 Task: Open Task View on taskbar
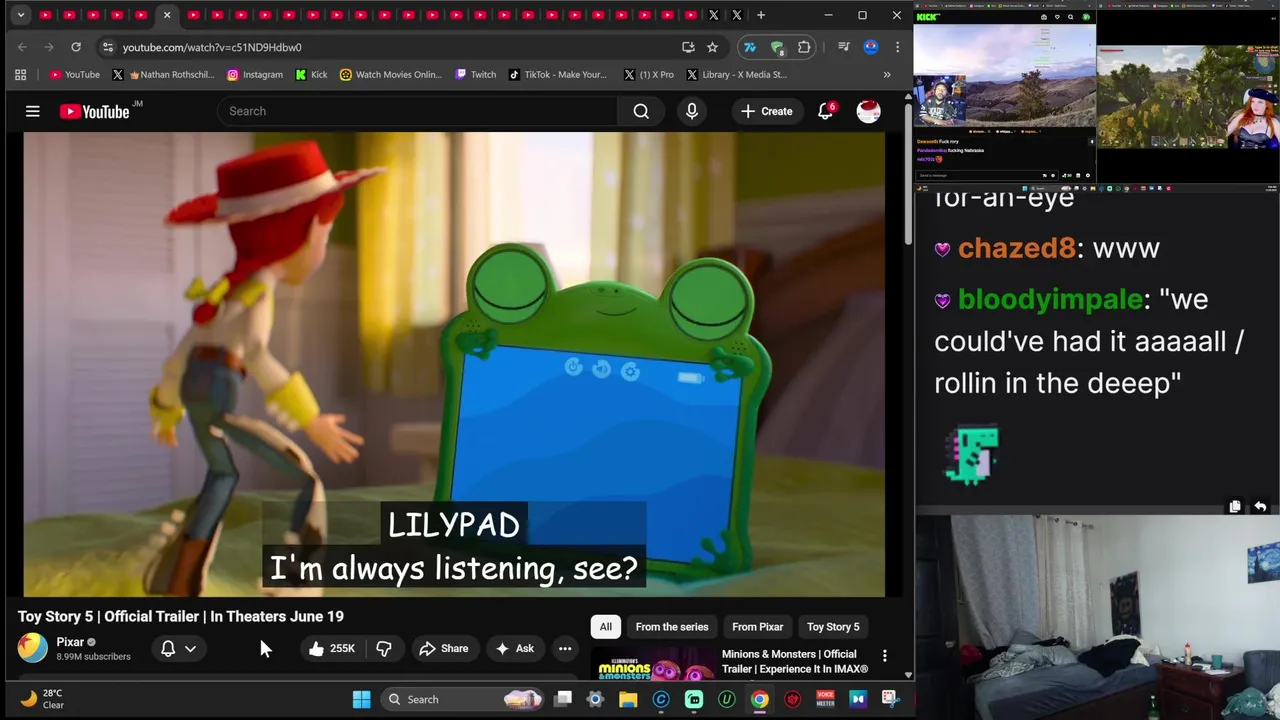563,699
